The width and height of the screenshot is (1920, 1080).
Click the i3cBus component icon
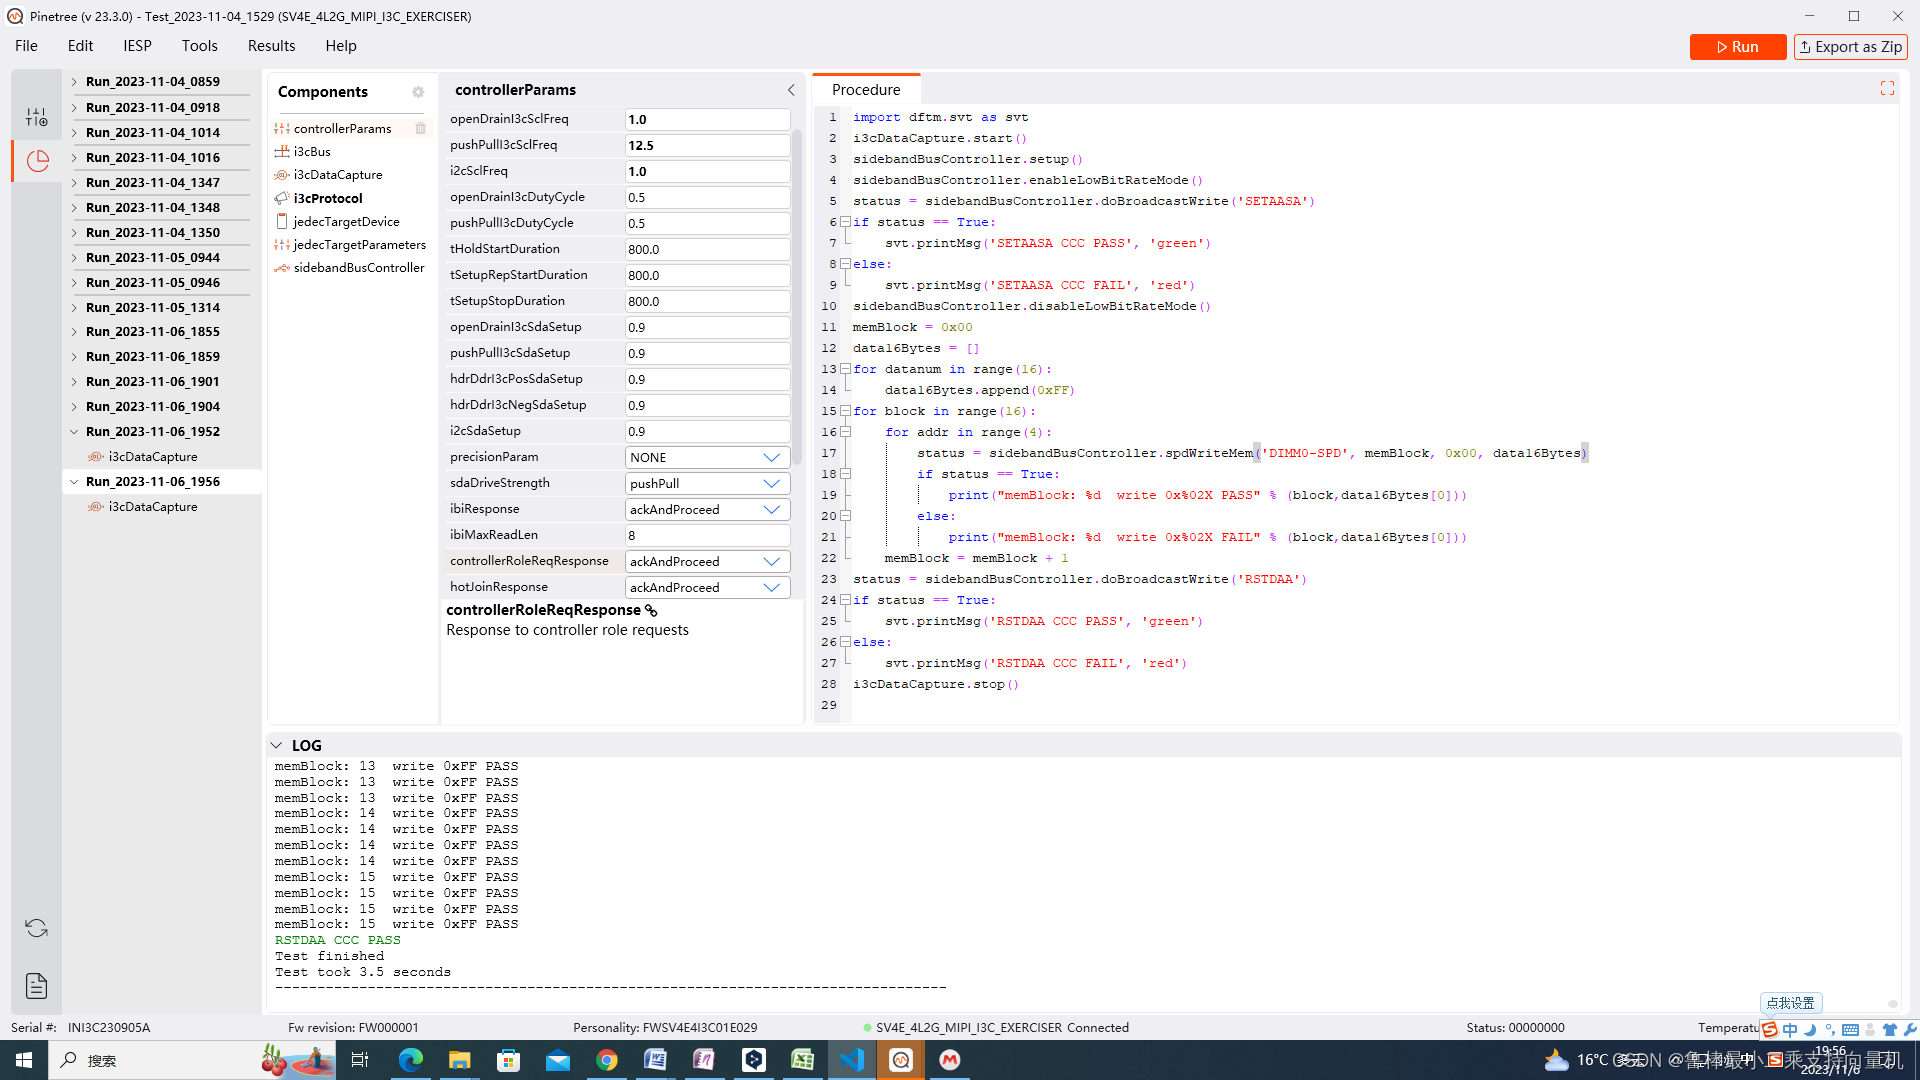(x=281, y=150)
